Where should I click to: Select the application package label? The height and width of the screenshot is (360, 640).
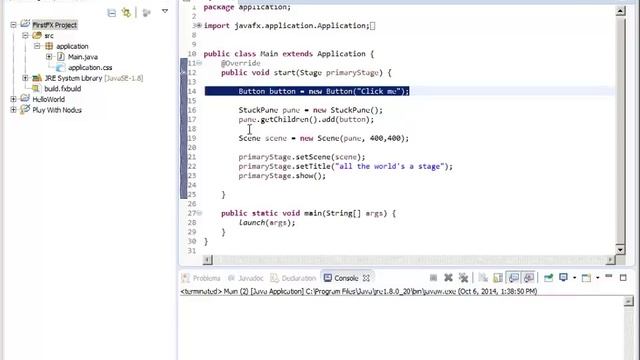point(72,46)
